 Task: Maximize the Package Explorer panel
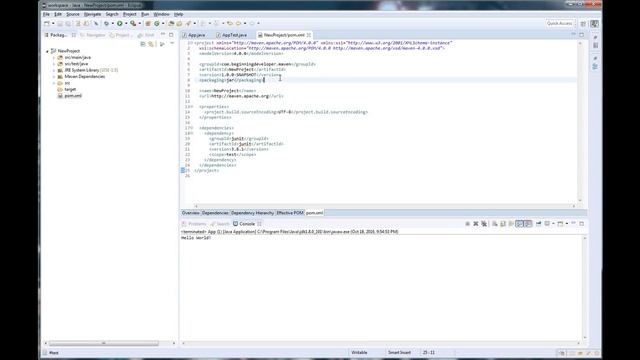pos(171,35)
